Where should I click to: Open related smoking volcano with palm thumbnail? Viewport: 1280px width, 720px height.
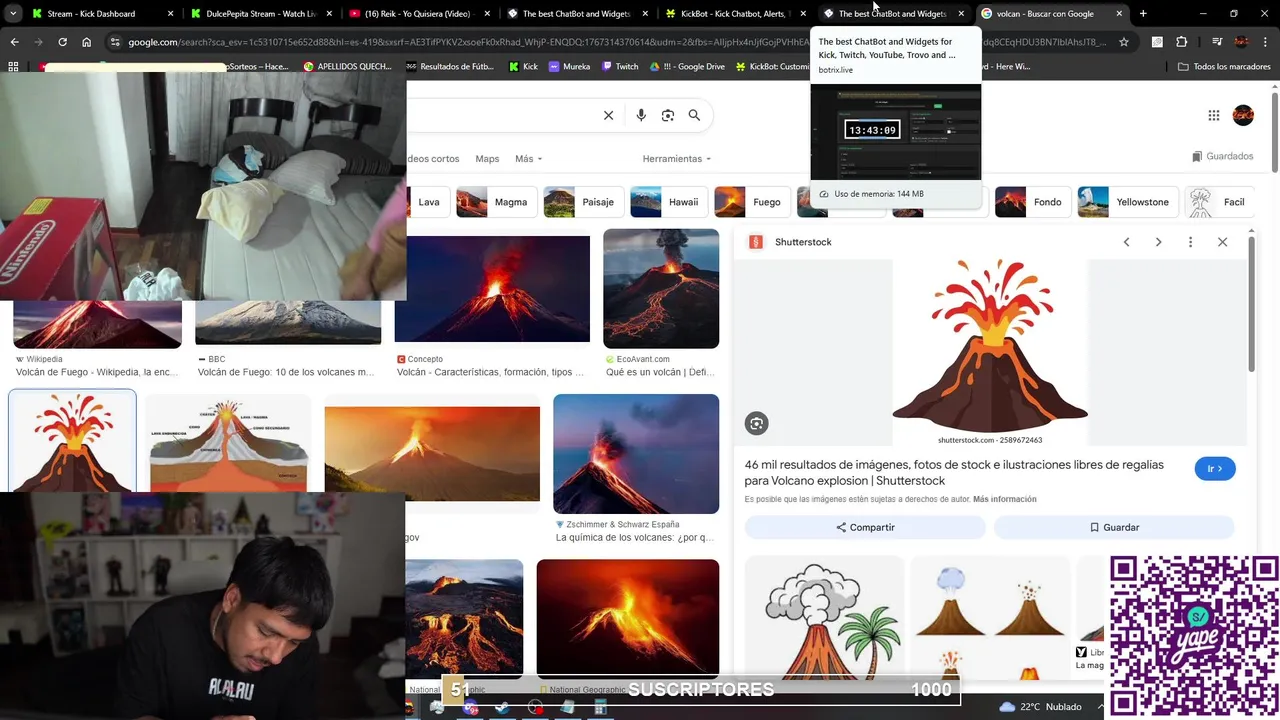(824, 618)
